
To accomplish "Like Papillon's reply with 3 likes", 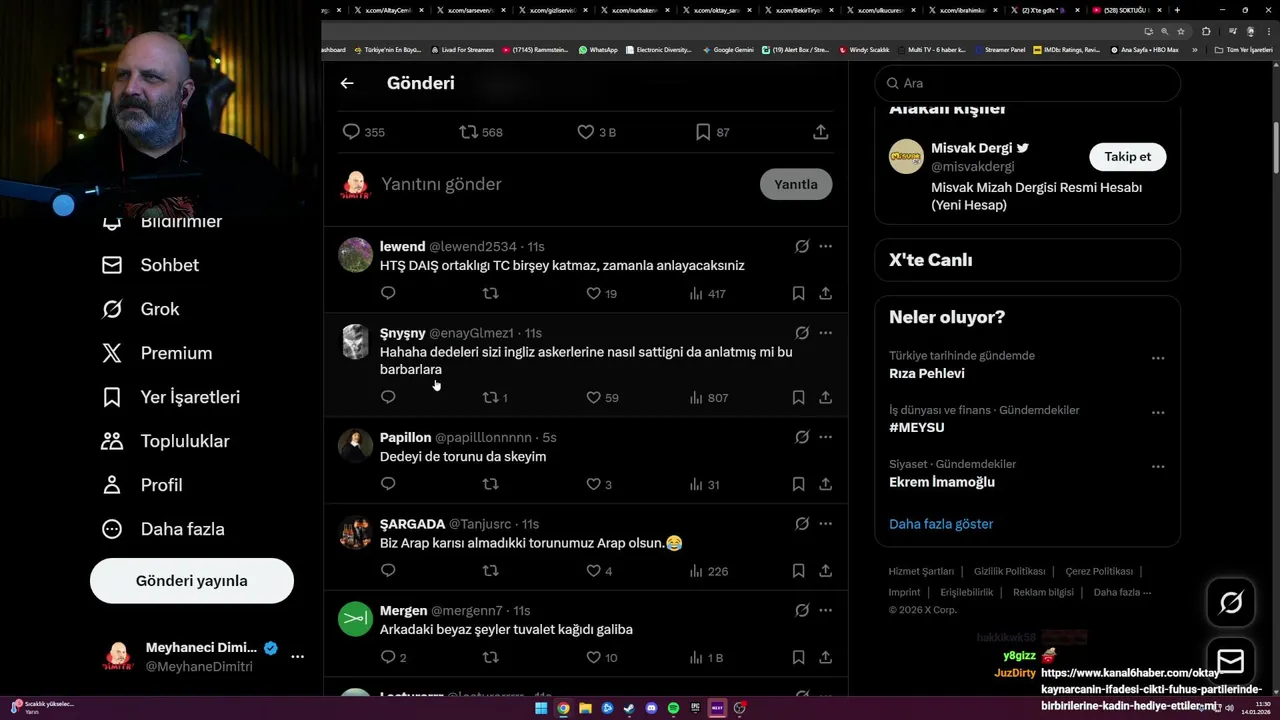I will point(593,484).
